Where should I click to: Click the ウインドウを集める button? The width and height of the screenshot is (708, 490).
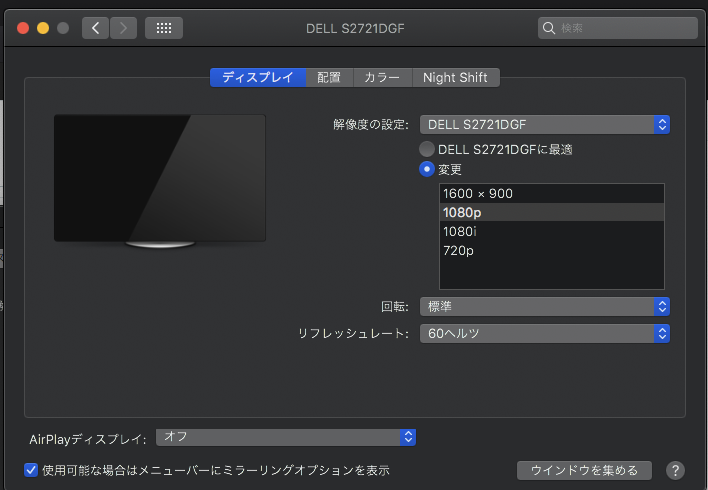point(584,471)
